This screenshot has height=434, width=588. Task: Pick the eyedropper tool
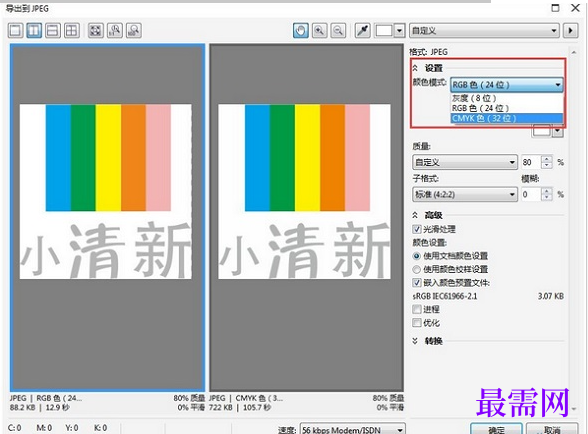pyautogui.click(x=363, y=30)
